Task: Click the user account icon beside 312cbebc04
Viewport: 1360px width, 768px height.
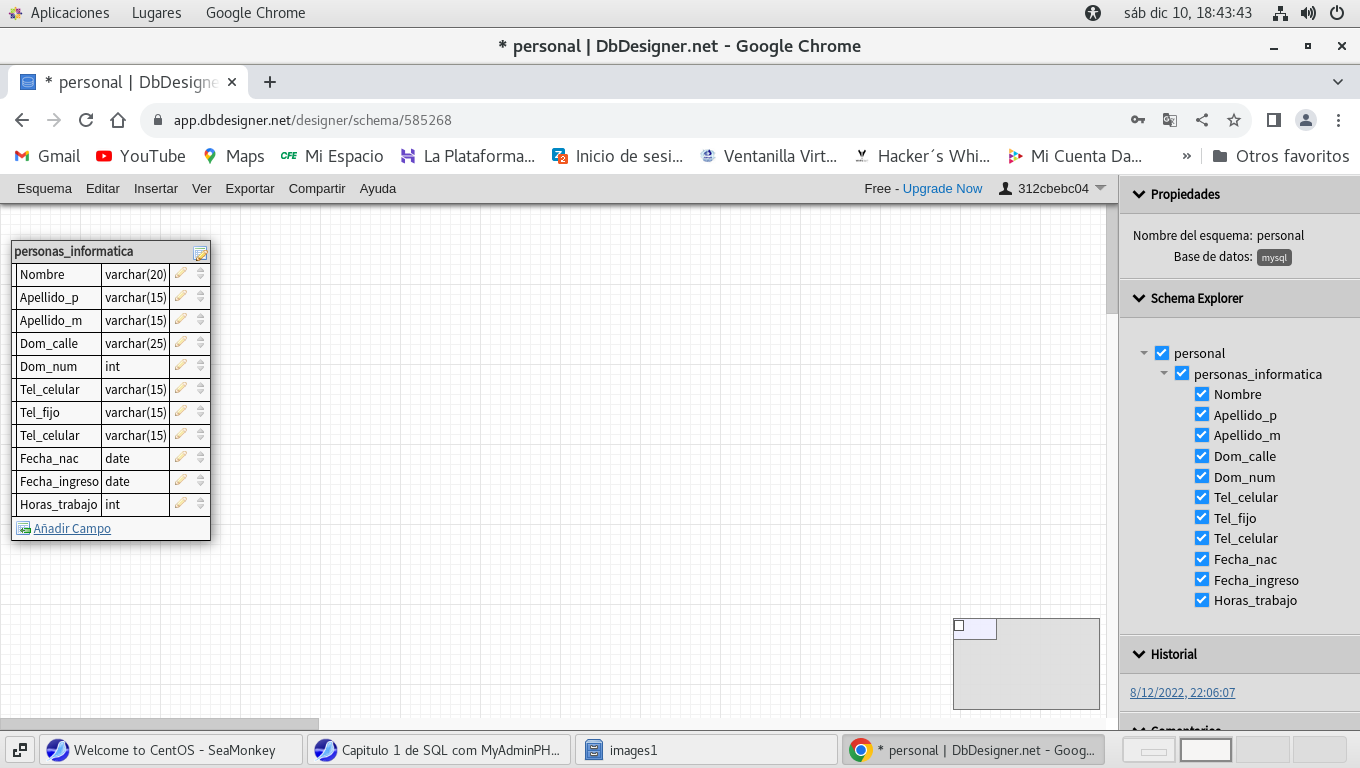Action: pyautogui.click(x=1006, y=188)
